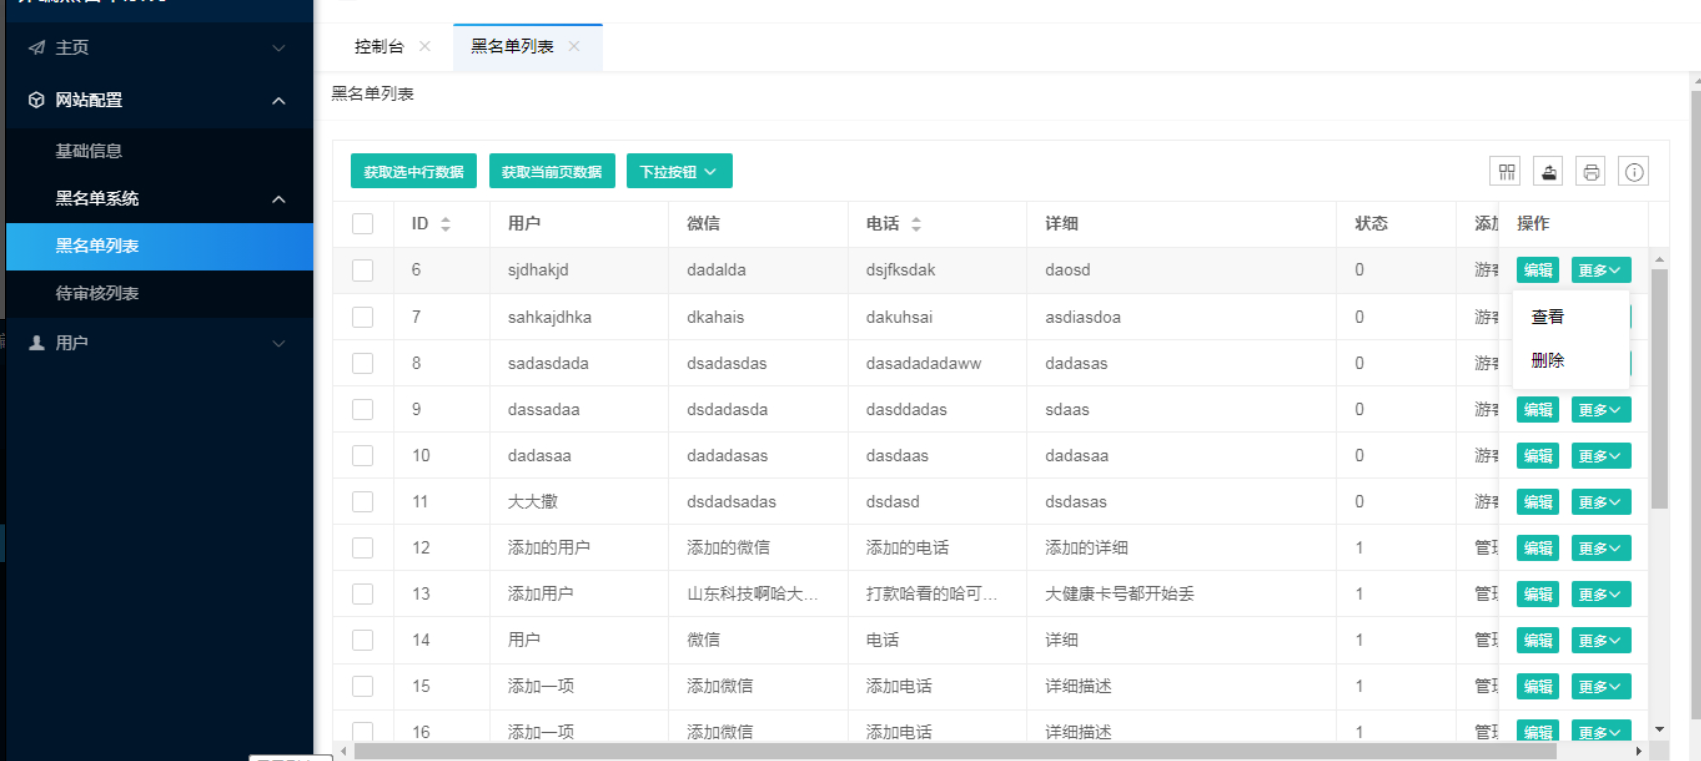The width and height of the screenshot is (1701, 761).
Task: Open 更多 dropdown for row 10
Action: coord(1601,456)
